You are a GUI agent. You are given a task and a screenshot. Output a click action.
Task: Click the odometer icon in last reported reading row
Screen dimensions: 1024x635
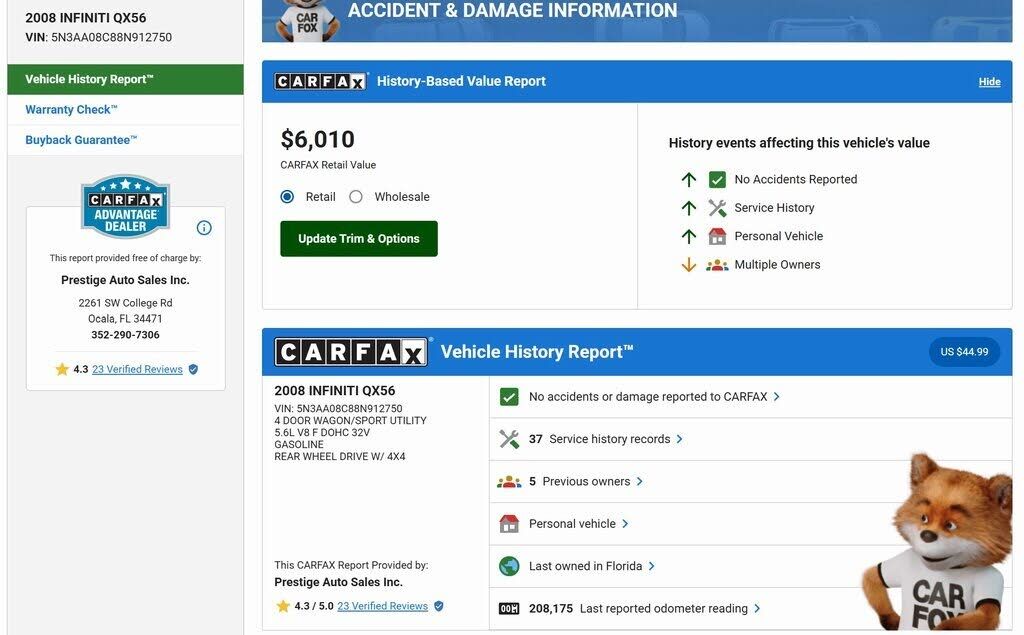pos(509,608)
